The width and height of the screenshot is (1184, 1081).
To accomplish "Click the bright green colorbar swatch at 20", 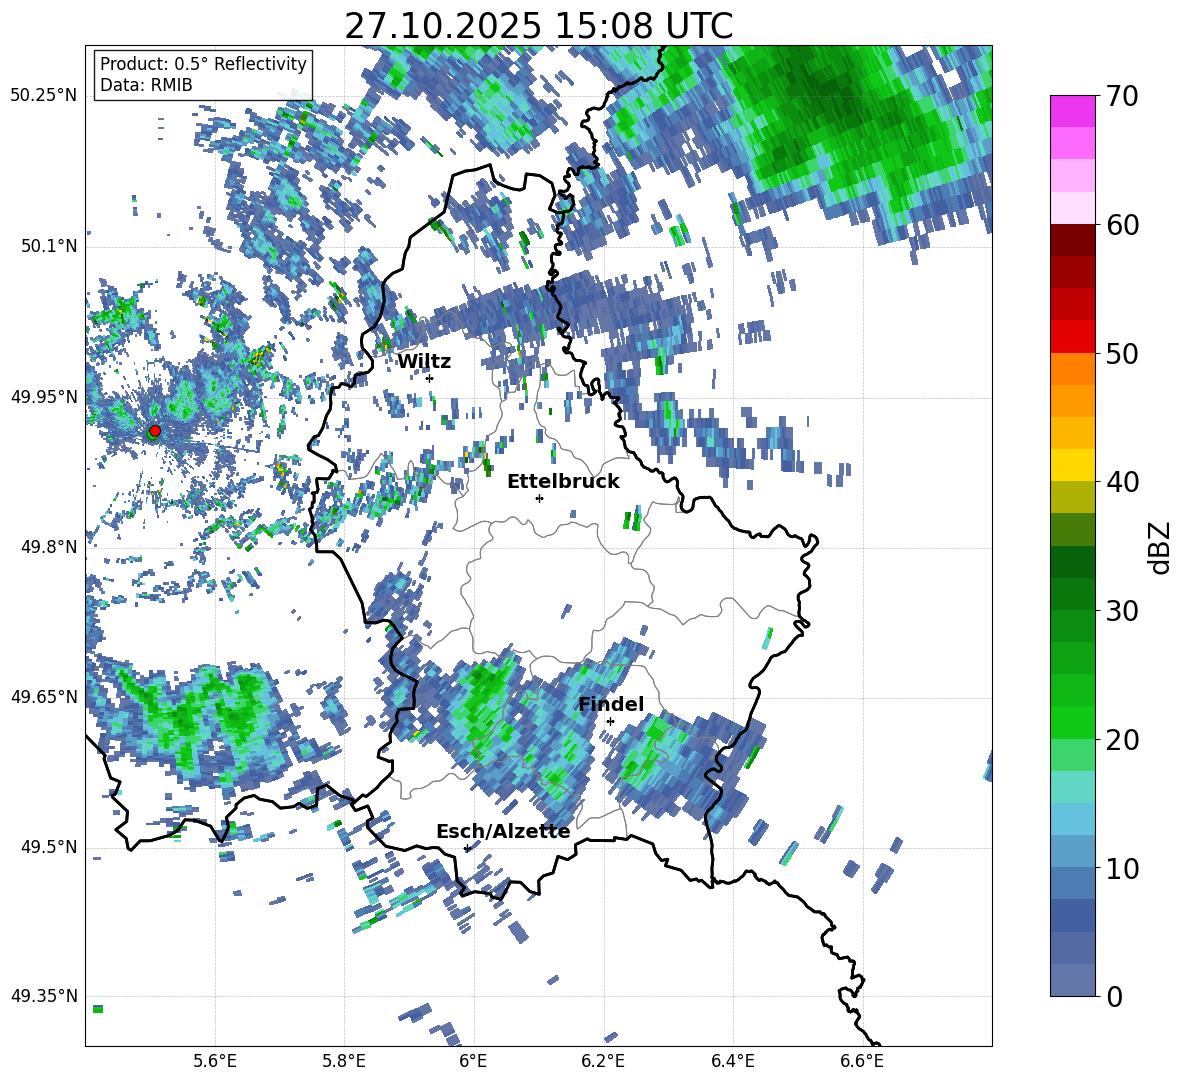I will point(1072,722).
